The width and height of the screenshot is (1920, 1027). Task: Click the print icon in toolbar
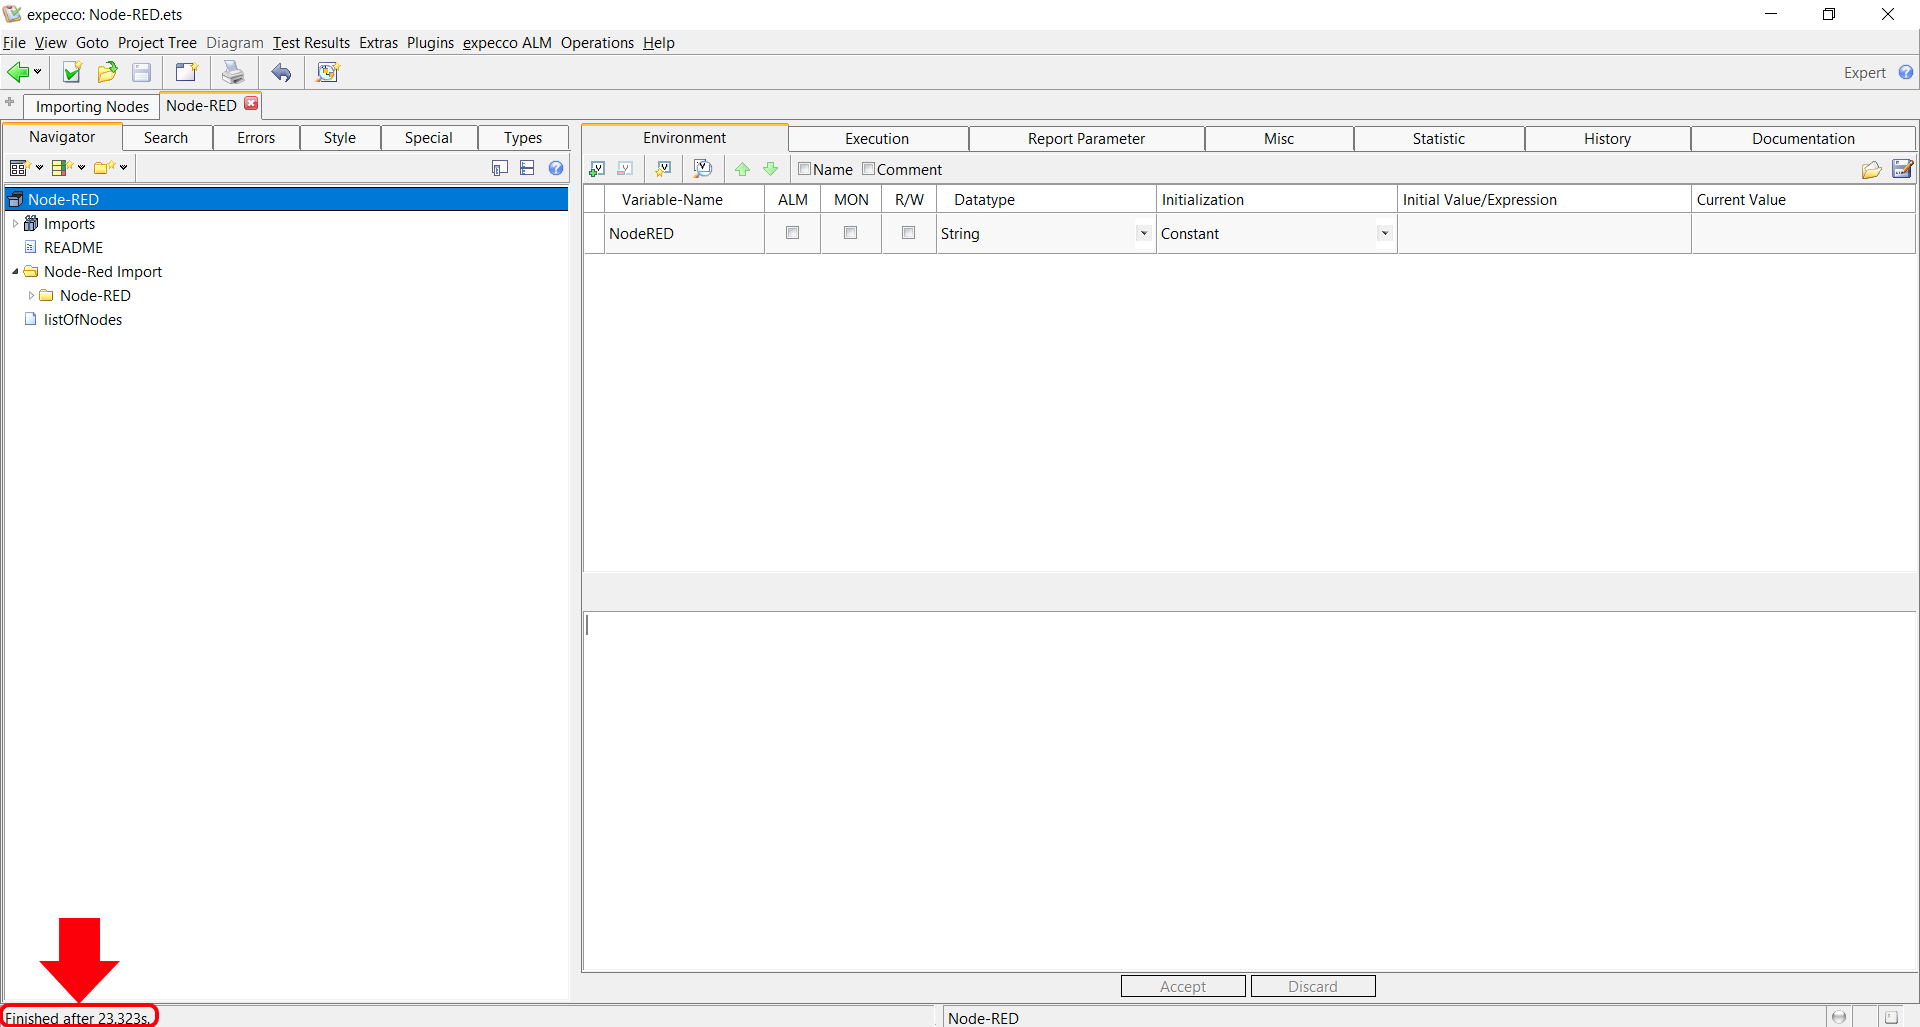click(x=233, y=72)
